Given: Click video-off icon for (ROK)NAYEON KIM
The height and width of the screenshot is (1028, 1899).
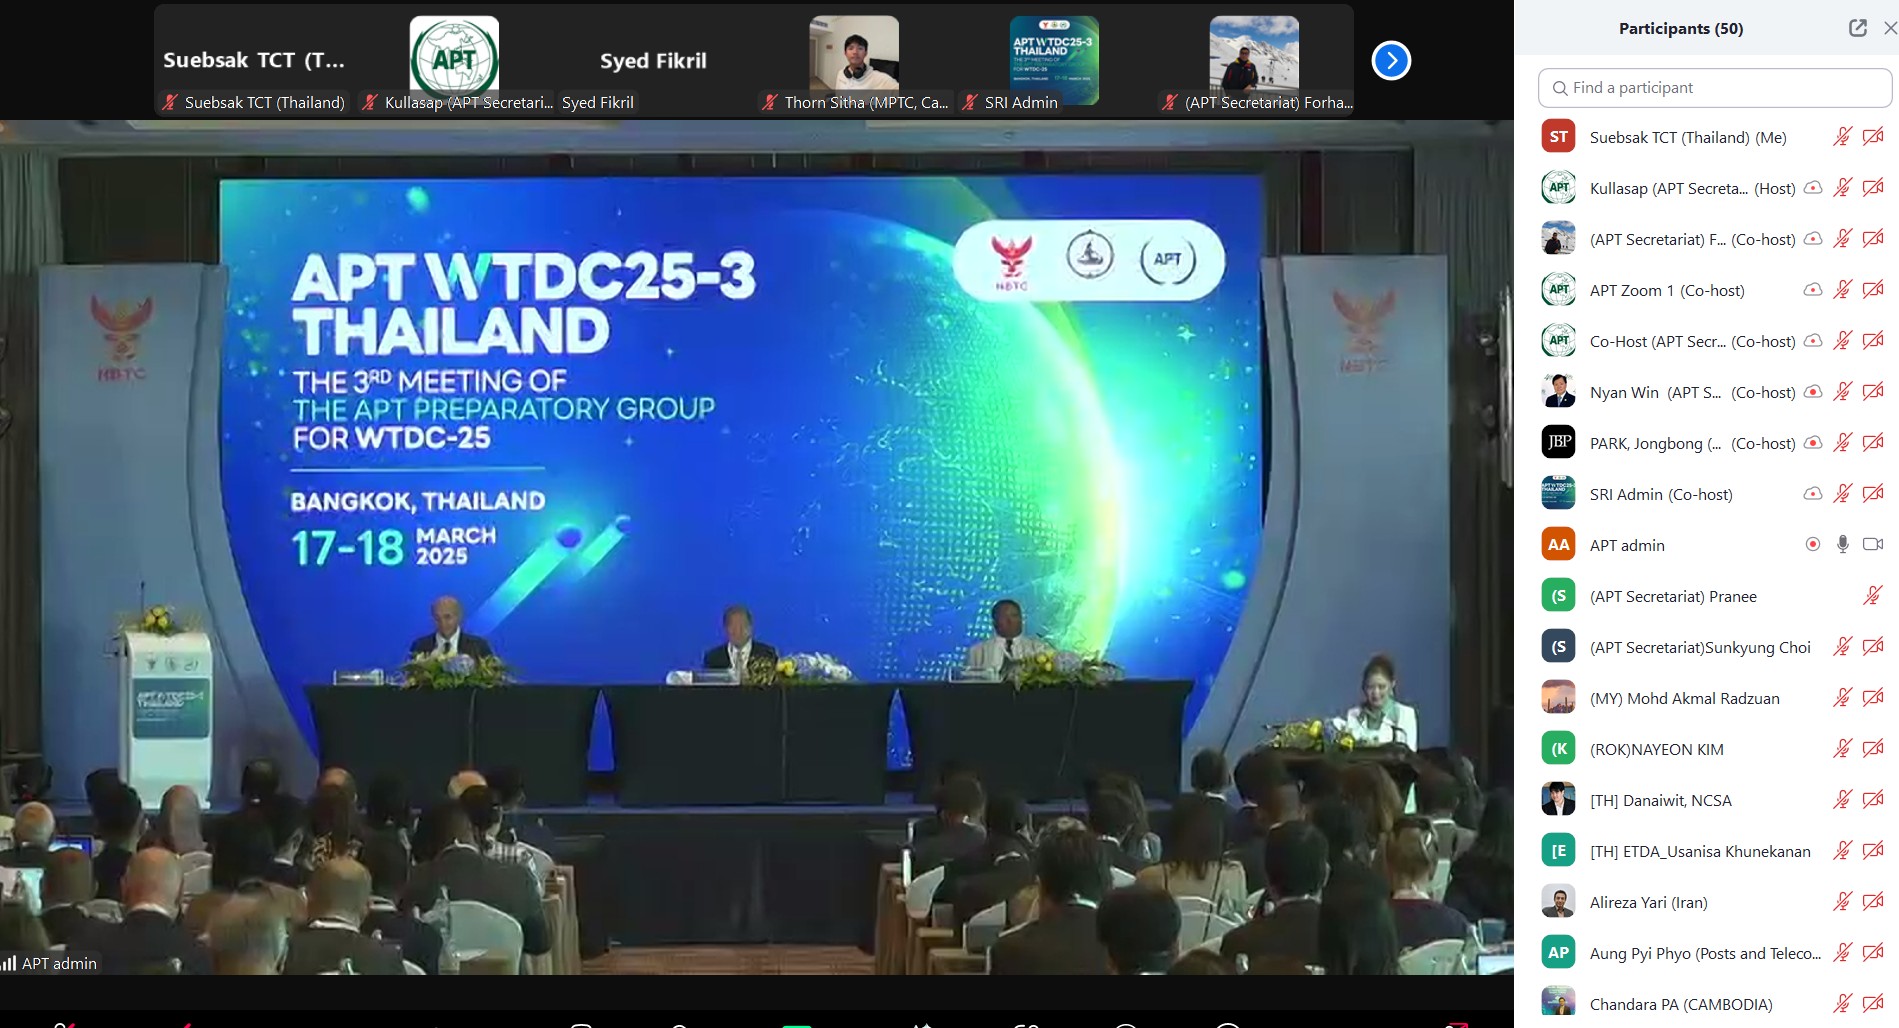Looking at the screenshot, I should (1873, 749).
